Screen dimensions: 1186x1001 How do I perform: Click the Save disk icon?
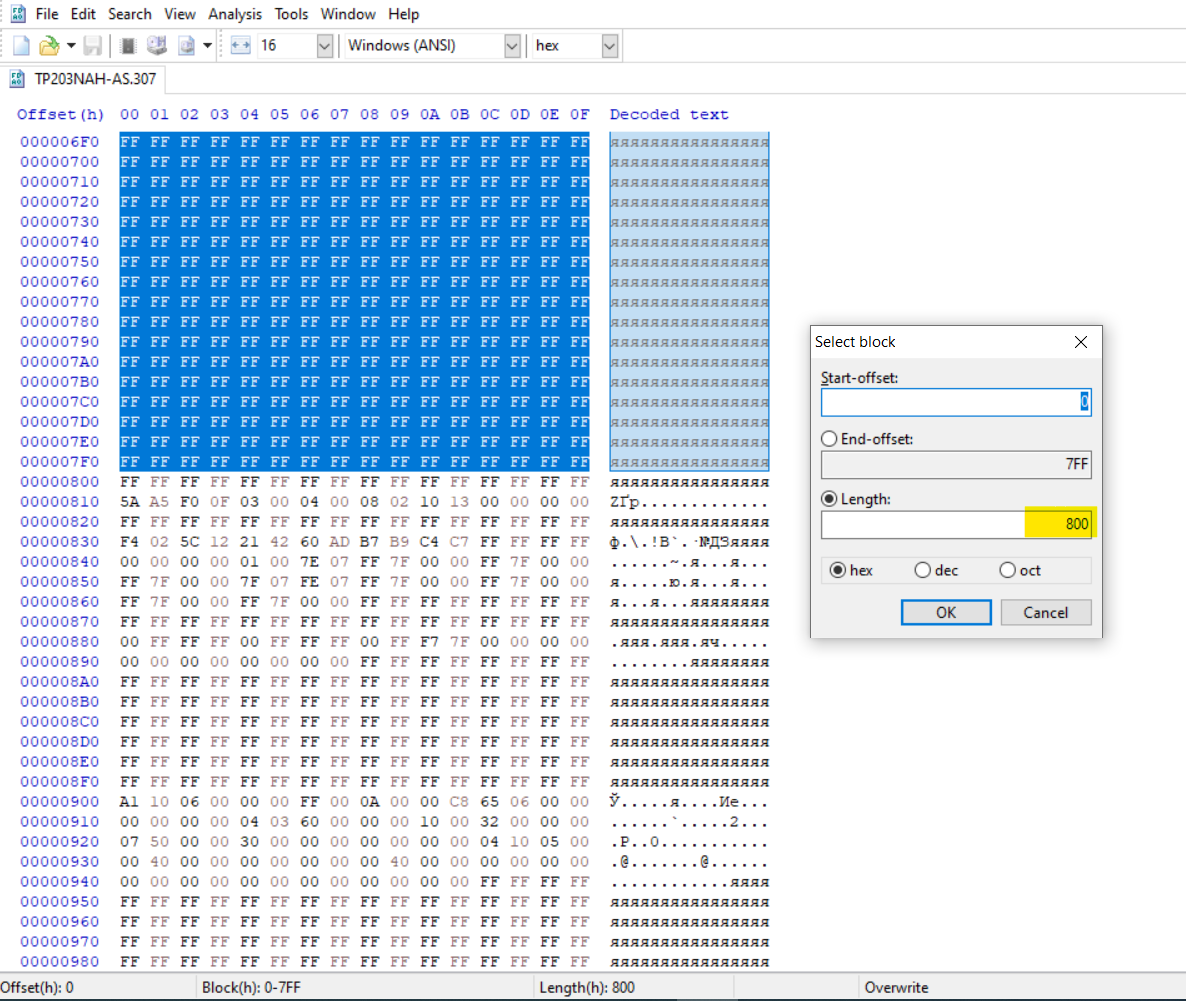(92, 46)
